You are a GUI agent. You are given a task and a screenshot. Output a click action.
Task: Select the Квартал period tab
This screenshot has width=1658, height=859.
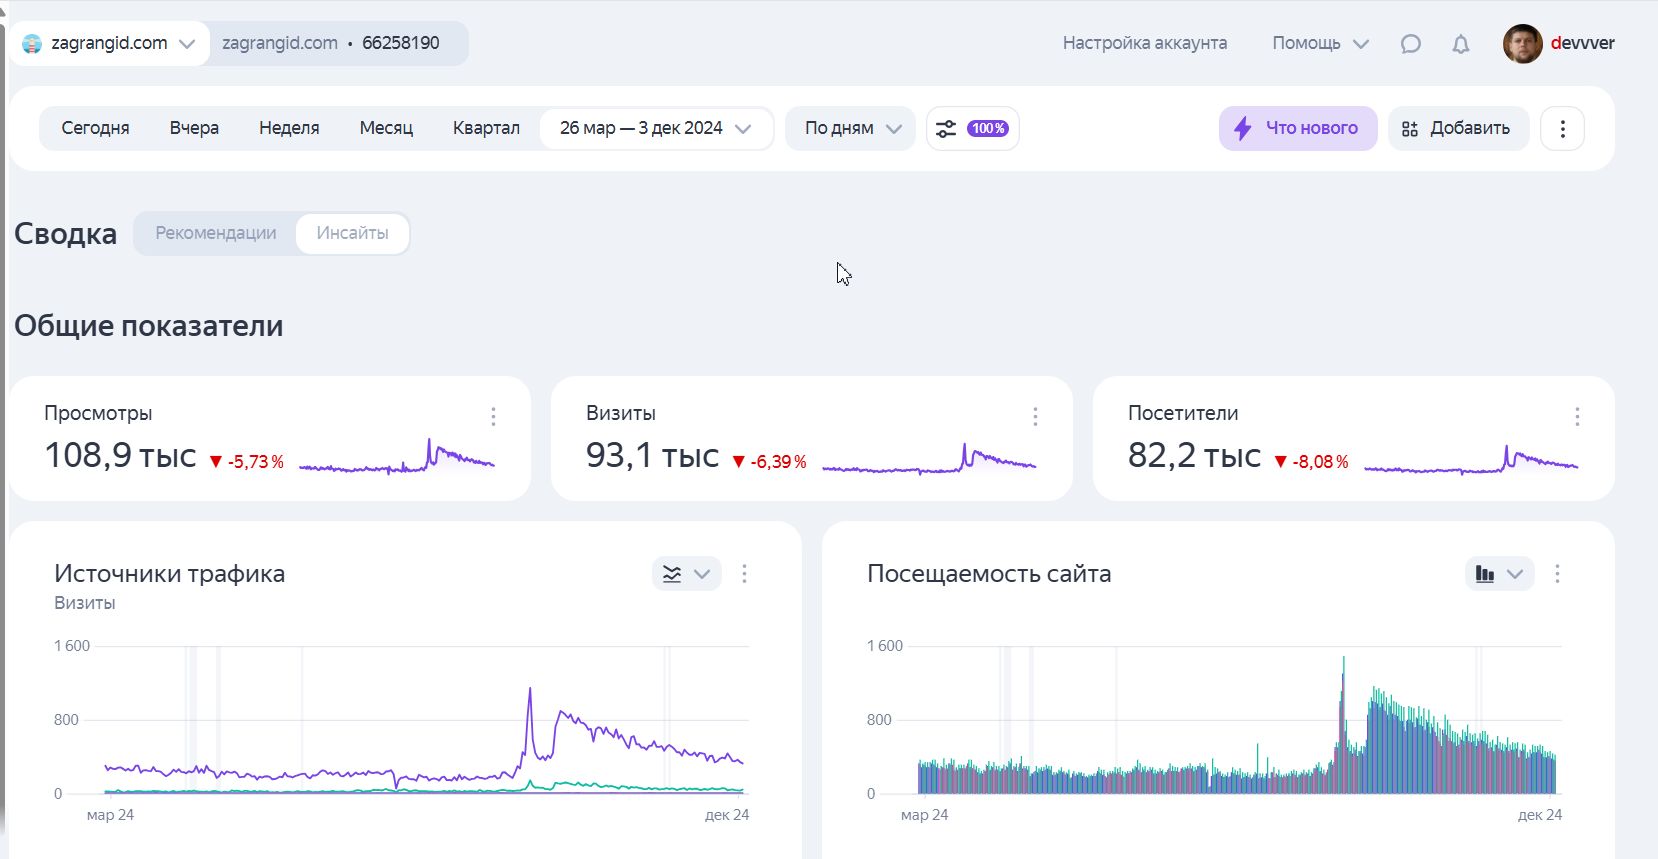pos(486,128)
